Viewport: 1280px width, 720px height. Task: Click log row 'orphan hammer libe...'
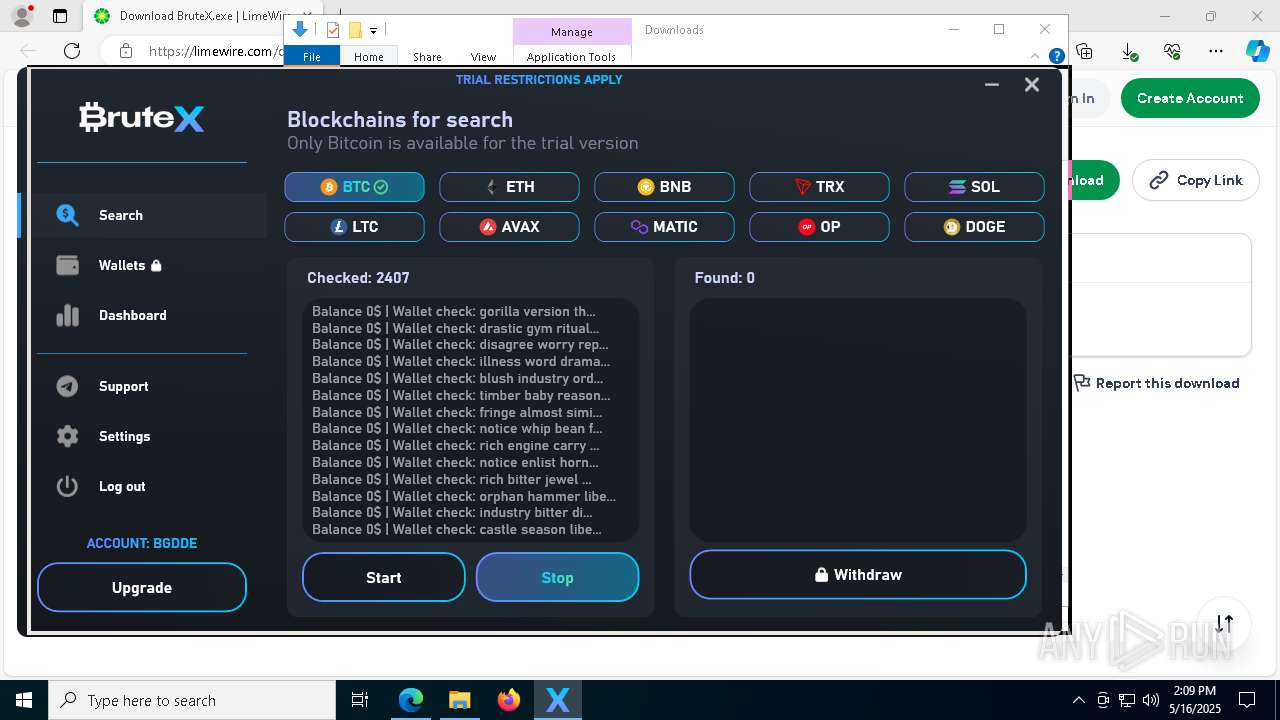pos(464,496)
